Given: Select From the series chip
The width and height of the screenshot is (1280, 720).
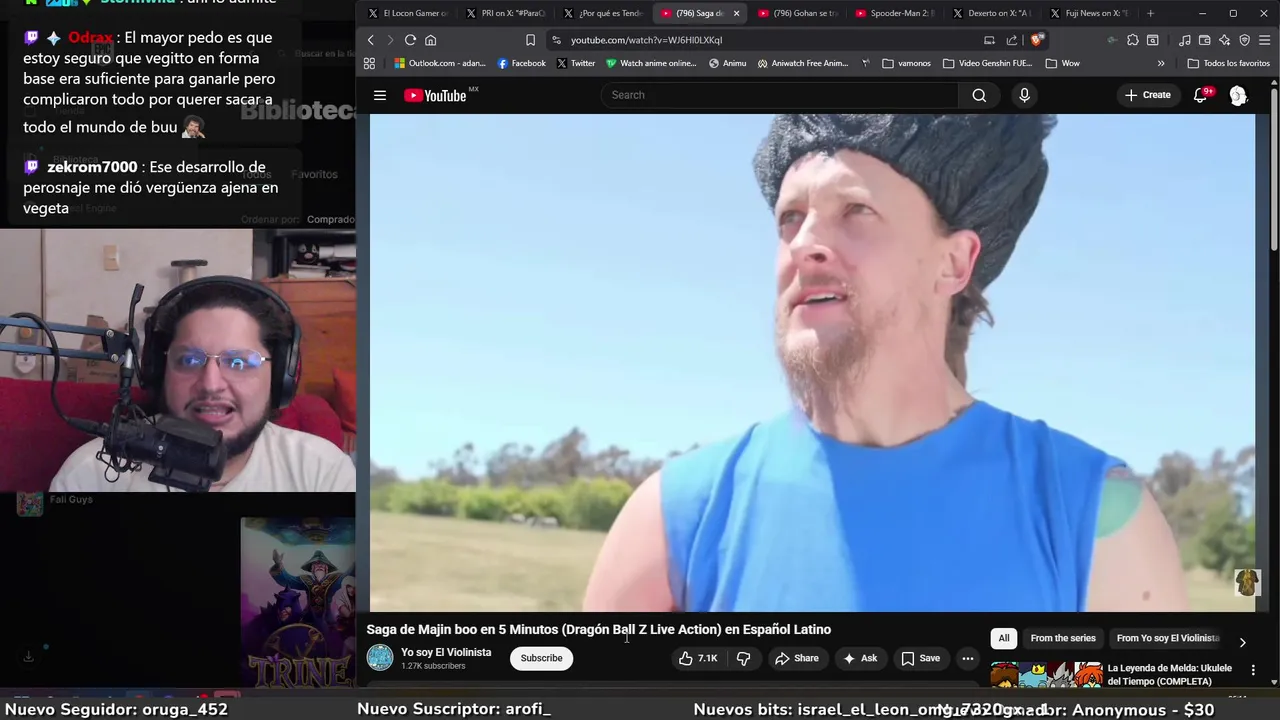Looking at the screenshot, I should click(x=1063, y=638).
